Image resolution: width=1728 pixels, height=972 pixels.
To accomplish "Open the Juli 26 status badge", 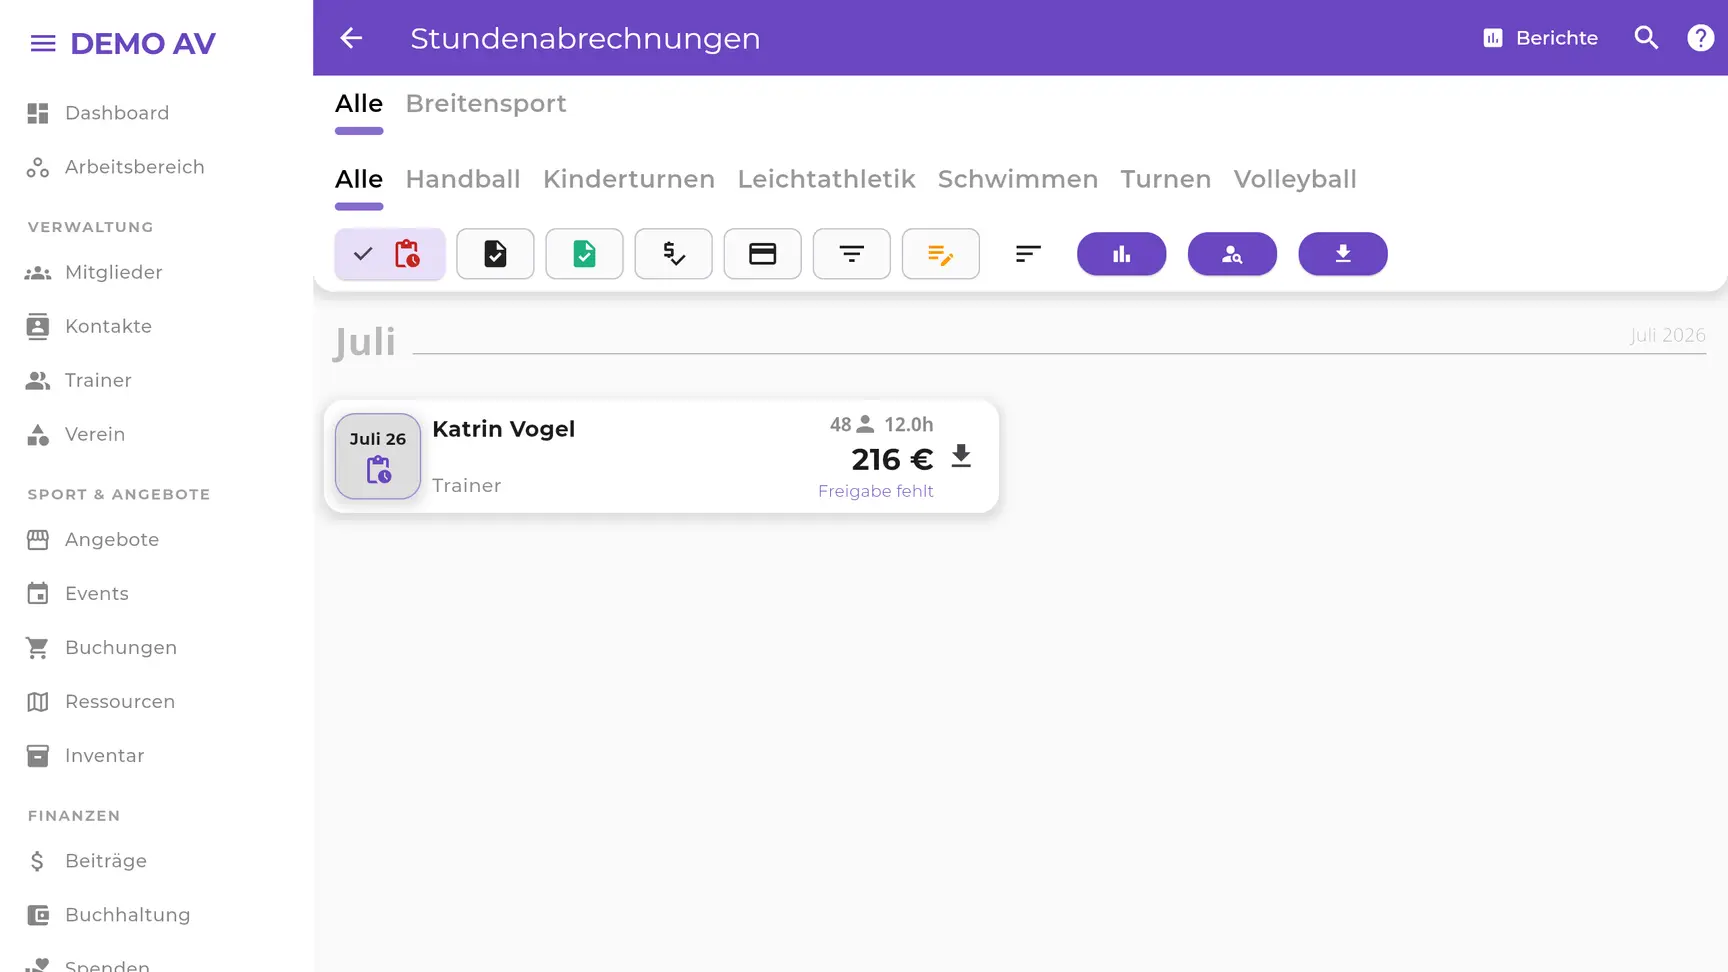I will pos(378,456).
